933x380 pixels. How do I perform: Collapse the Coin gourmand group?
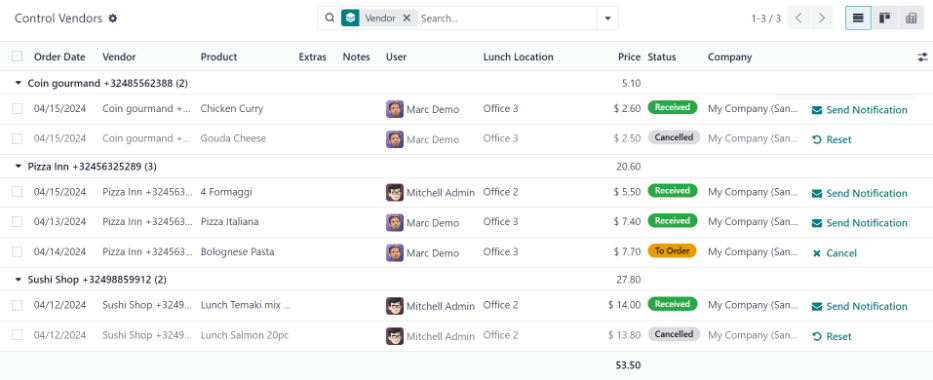click(18, 83)
